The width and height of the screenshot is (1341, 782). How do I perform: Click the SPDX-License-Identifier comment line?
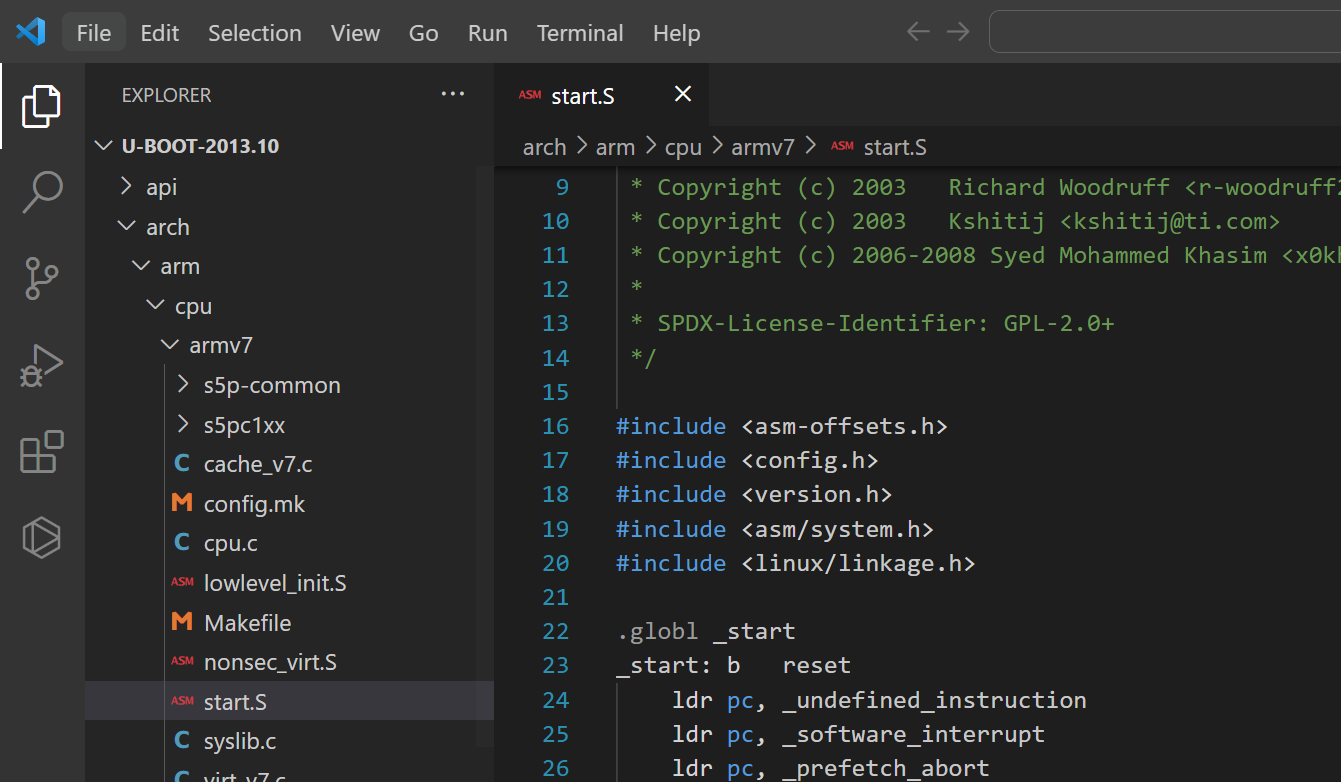[x=872, y=323]
